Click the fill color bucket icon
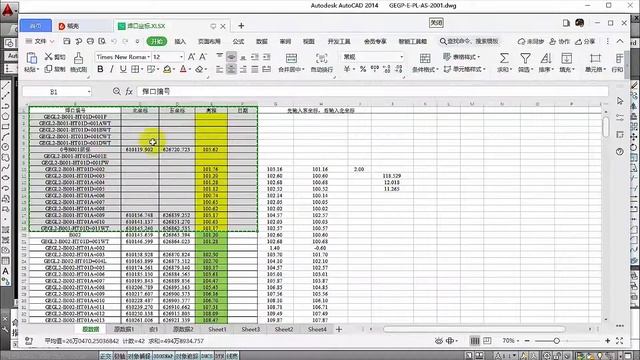640x360 pixels. point(167,69)
